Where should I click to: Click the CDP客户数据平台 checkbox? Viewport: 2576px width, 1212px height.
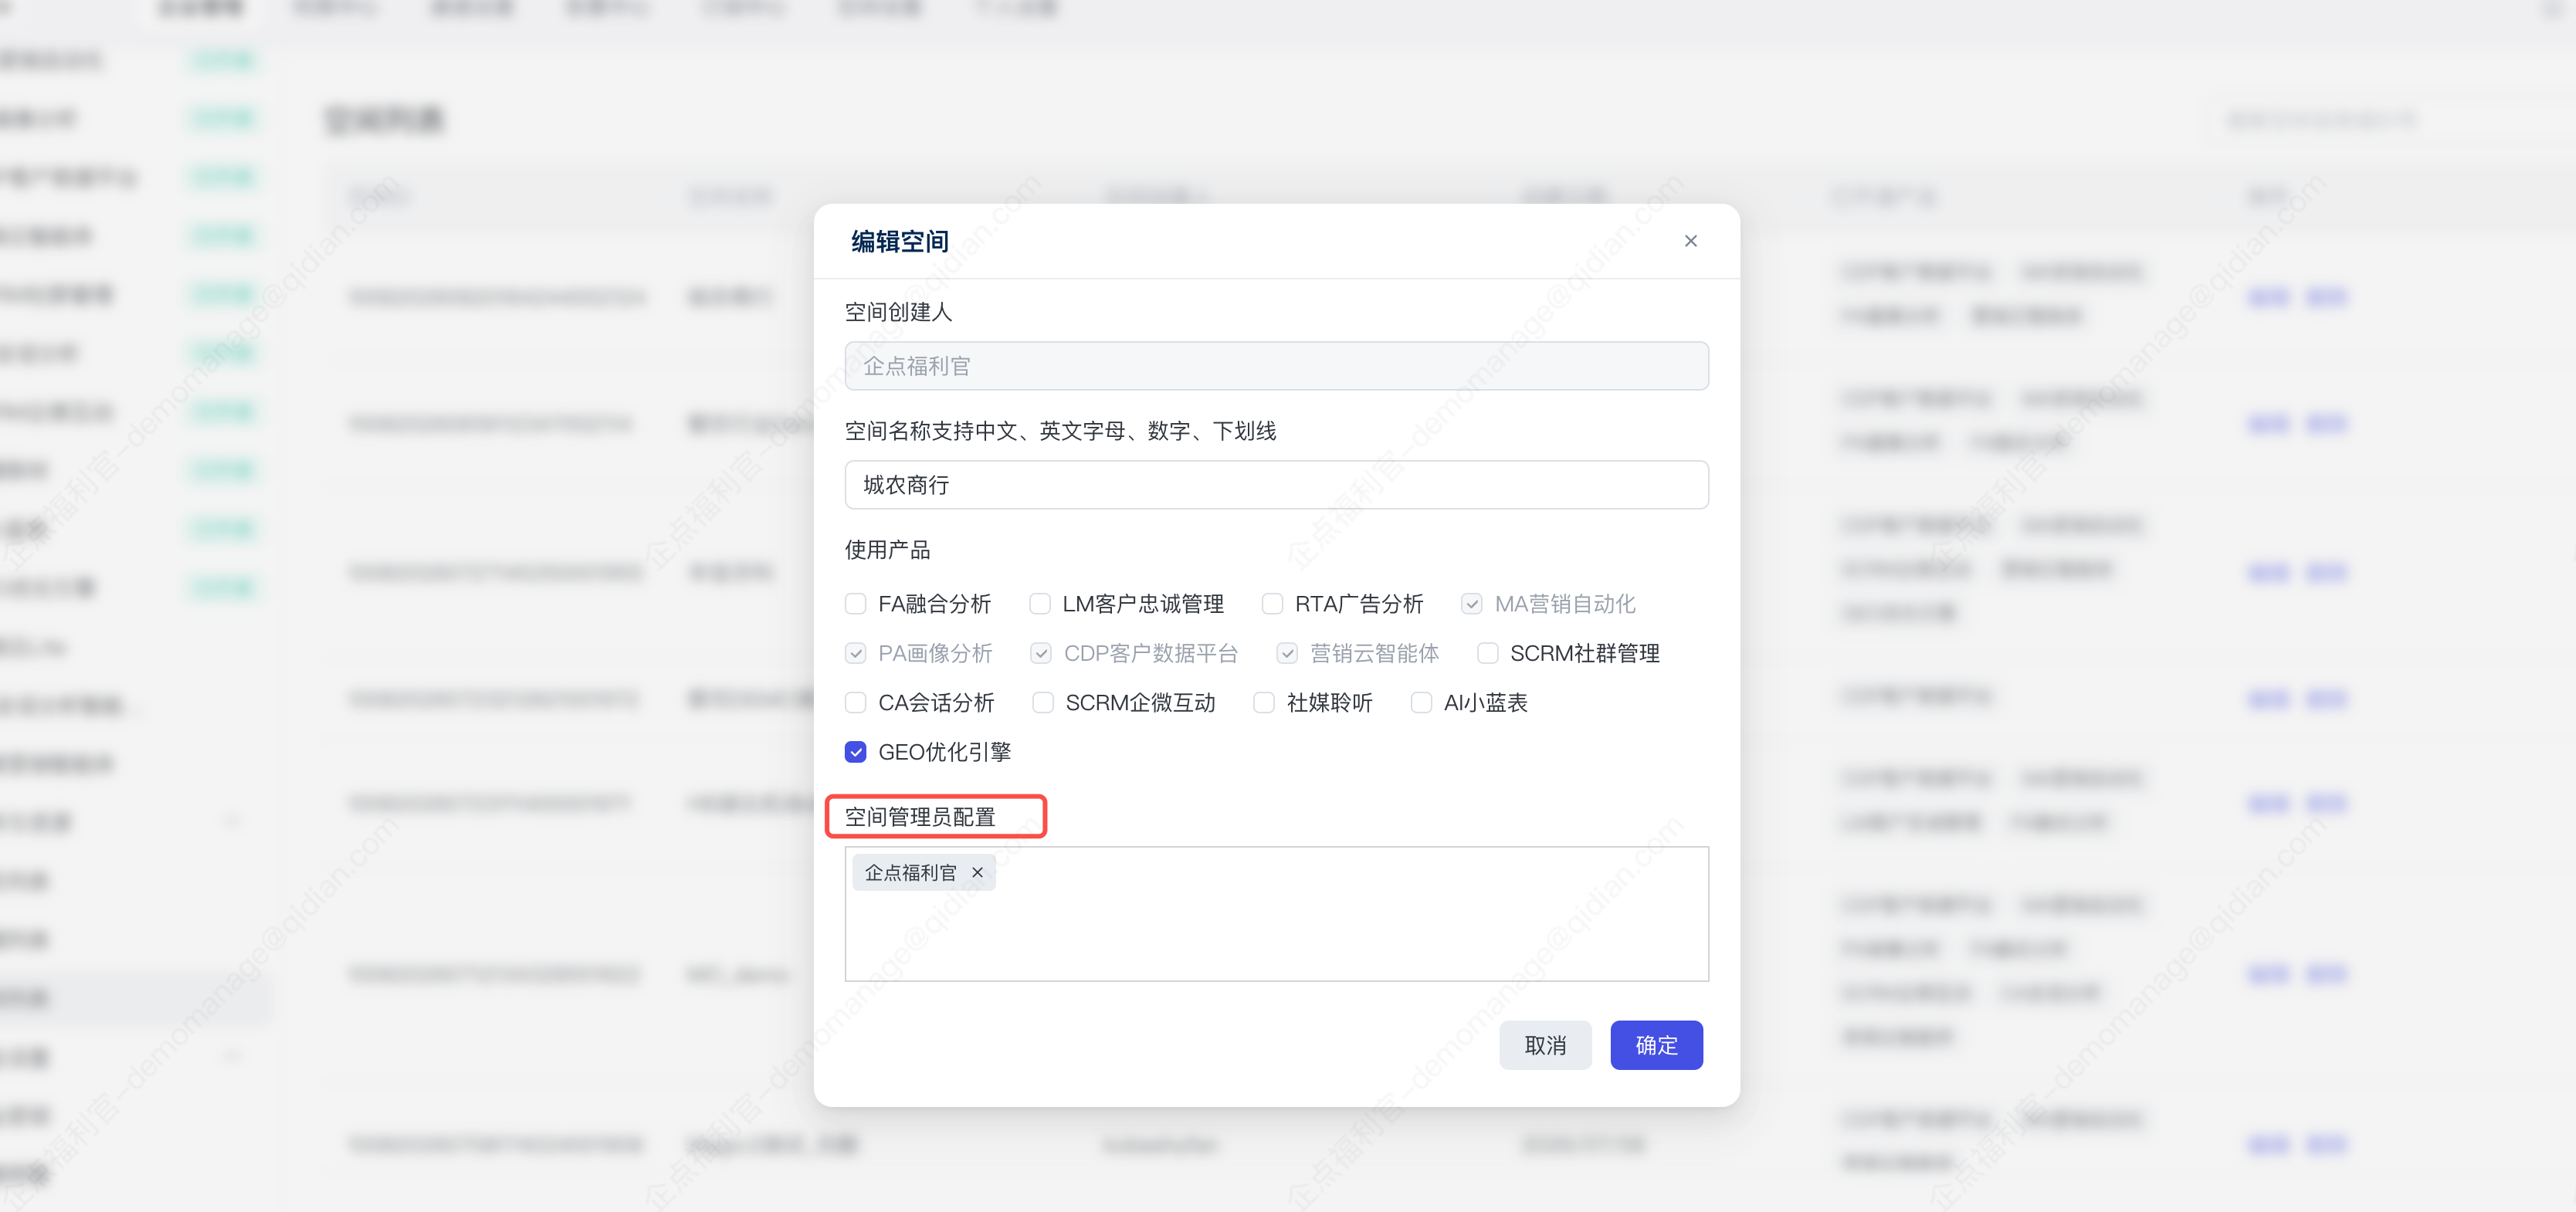click(x=1040, y=653)
